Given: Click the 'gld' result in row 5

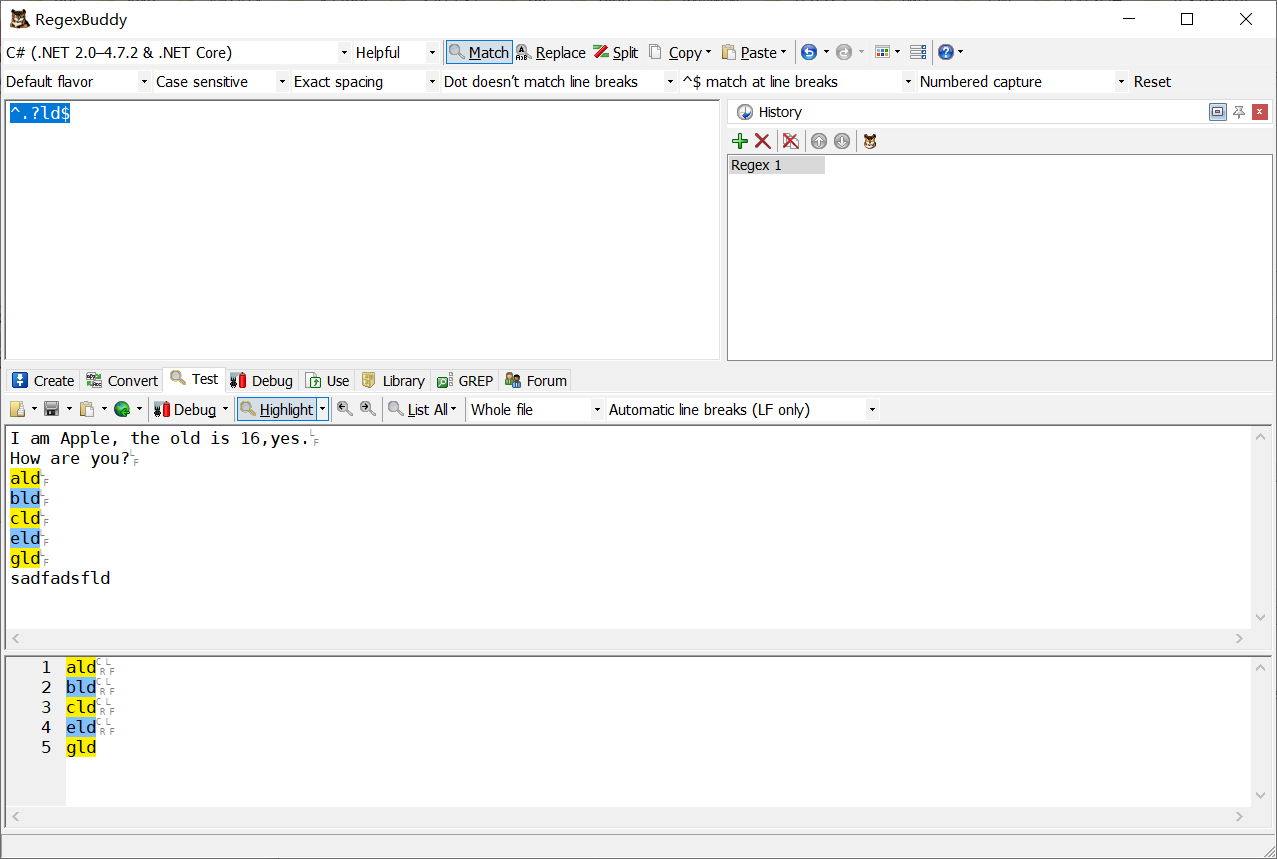Looking at the screenshot, I should 81,747.
